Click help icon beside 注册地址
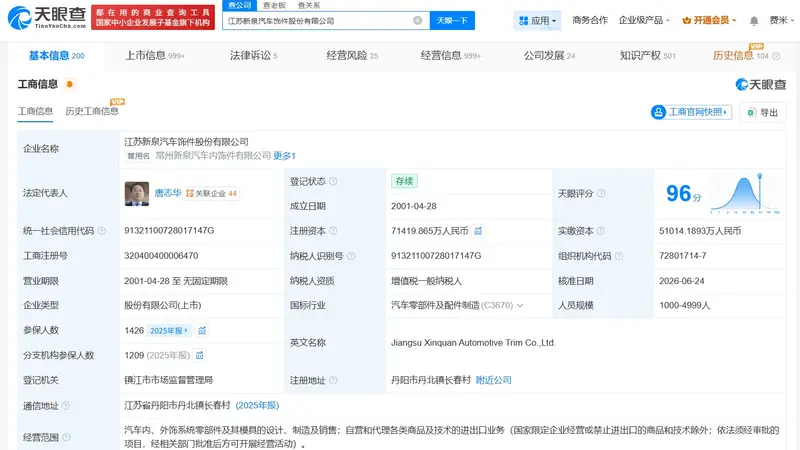Image resolution: width=800 pixels, height=450 pixels. [333, 380]
